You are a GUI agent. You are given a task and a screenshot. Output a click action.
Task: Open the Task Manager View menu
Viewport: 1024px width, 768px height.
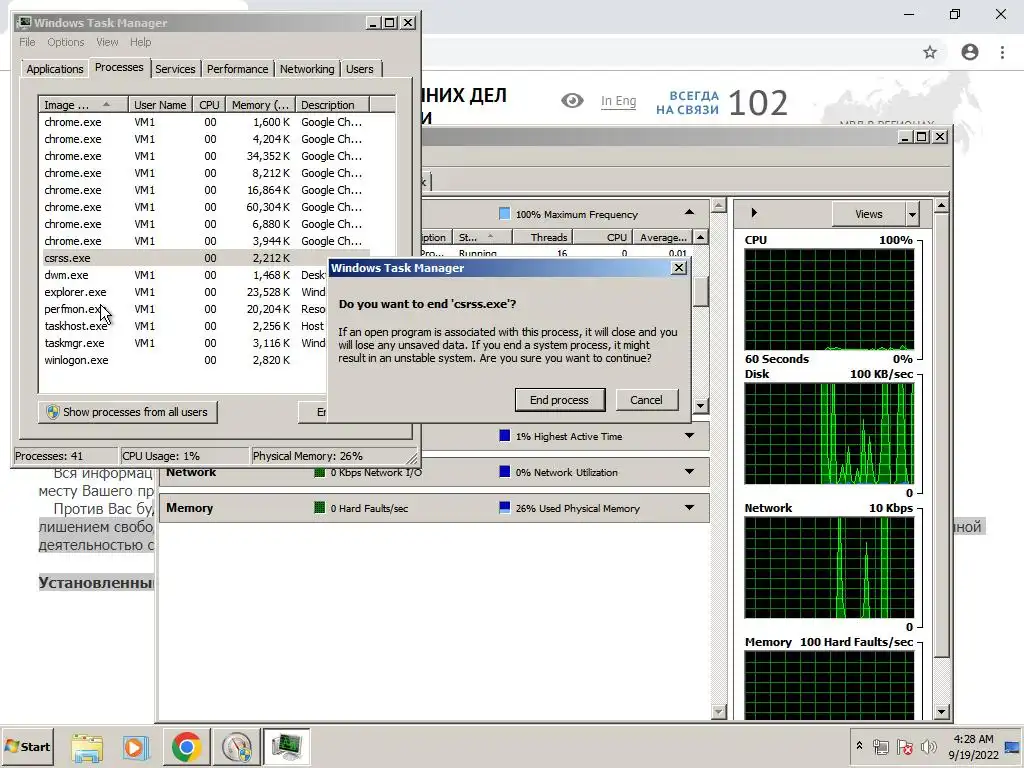pyautogui.click(x=107, y=42)
